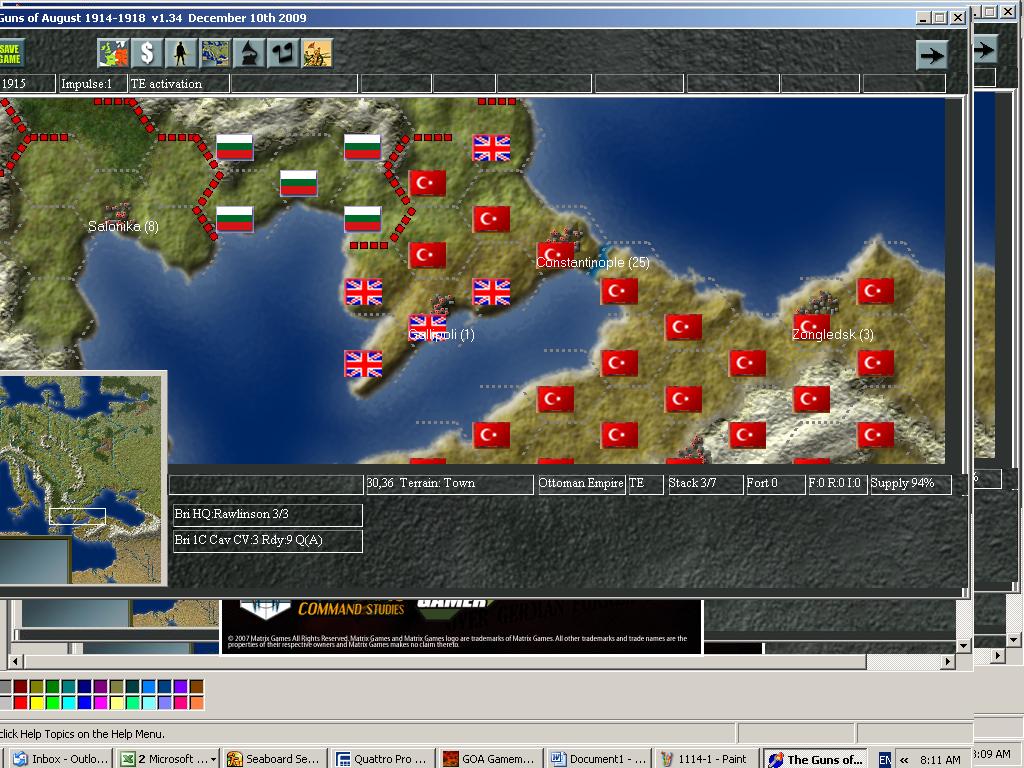Pick the brown Paint swatch
Screen dimensions: 1024x768
(196, 686)
